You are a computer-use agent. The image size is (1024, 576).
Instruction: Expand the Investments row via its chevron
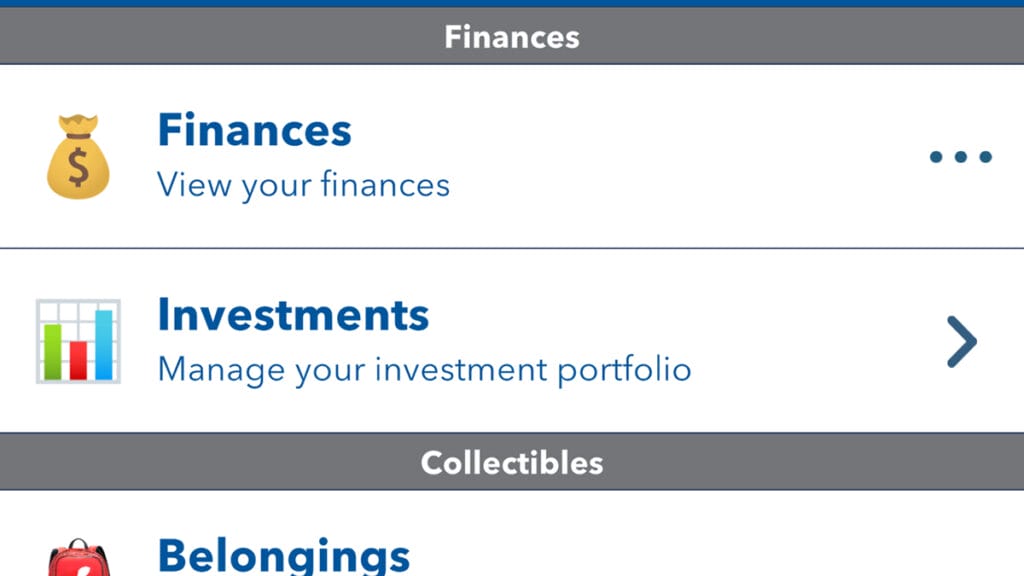(x=961, y=341)
